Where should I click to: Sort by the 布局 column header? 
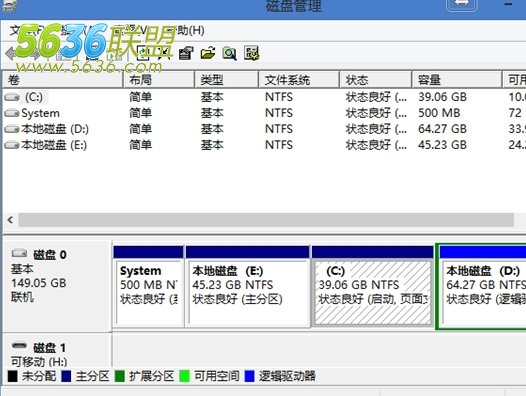[159, 80]
